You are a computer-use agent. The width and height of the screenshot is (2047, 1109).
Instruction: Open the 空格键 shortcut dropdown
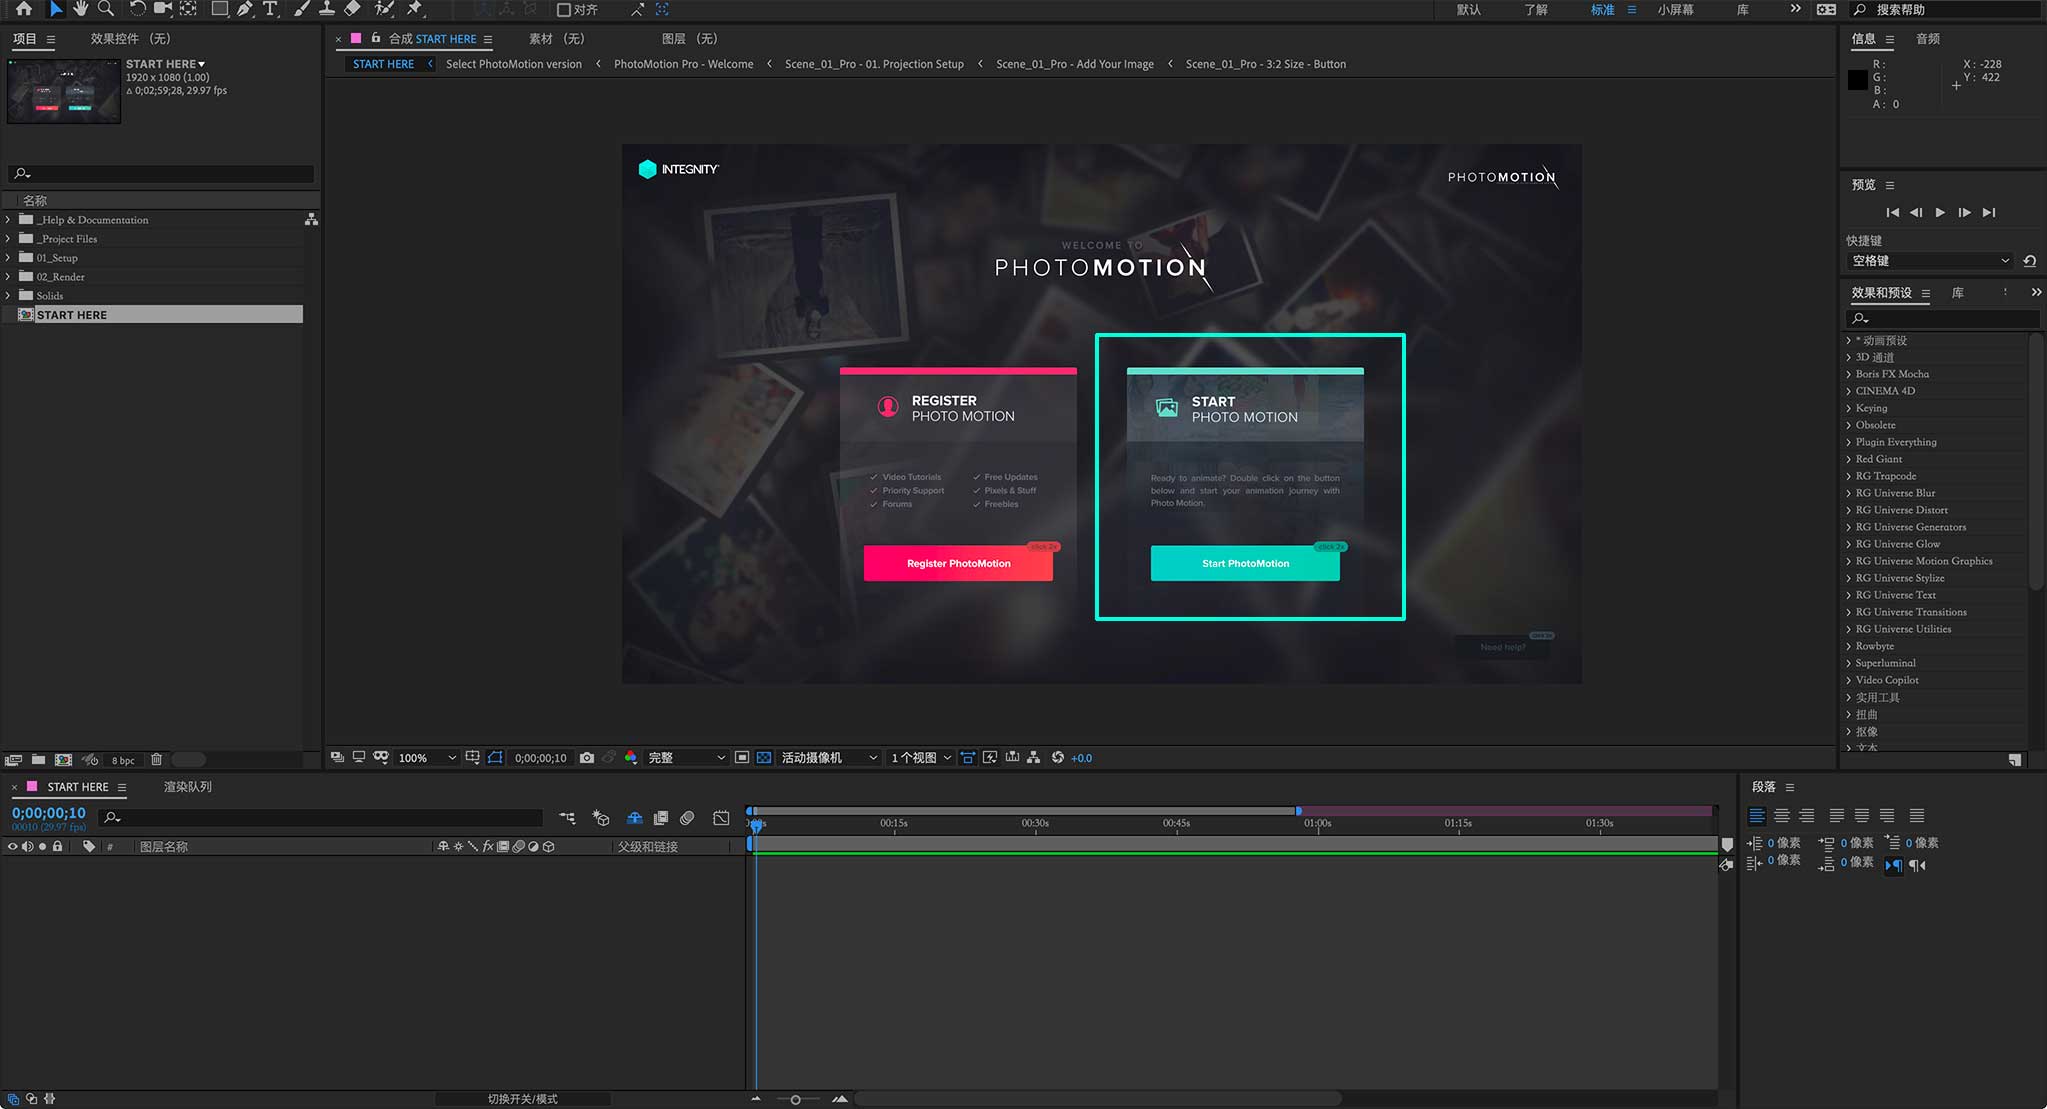1930,261
